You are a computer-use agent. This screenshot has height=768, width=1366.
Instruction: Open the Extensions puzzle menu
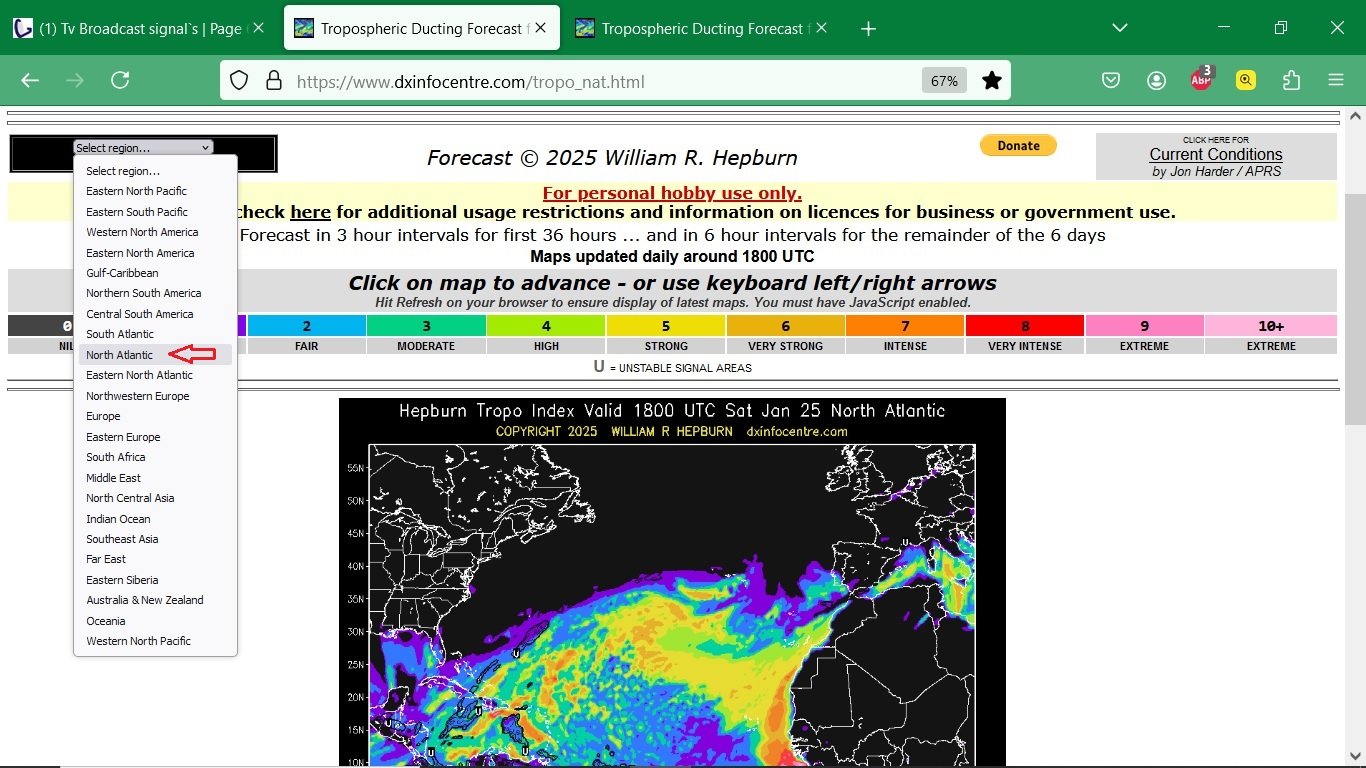click(1291, 81)
